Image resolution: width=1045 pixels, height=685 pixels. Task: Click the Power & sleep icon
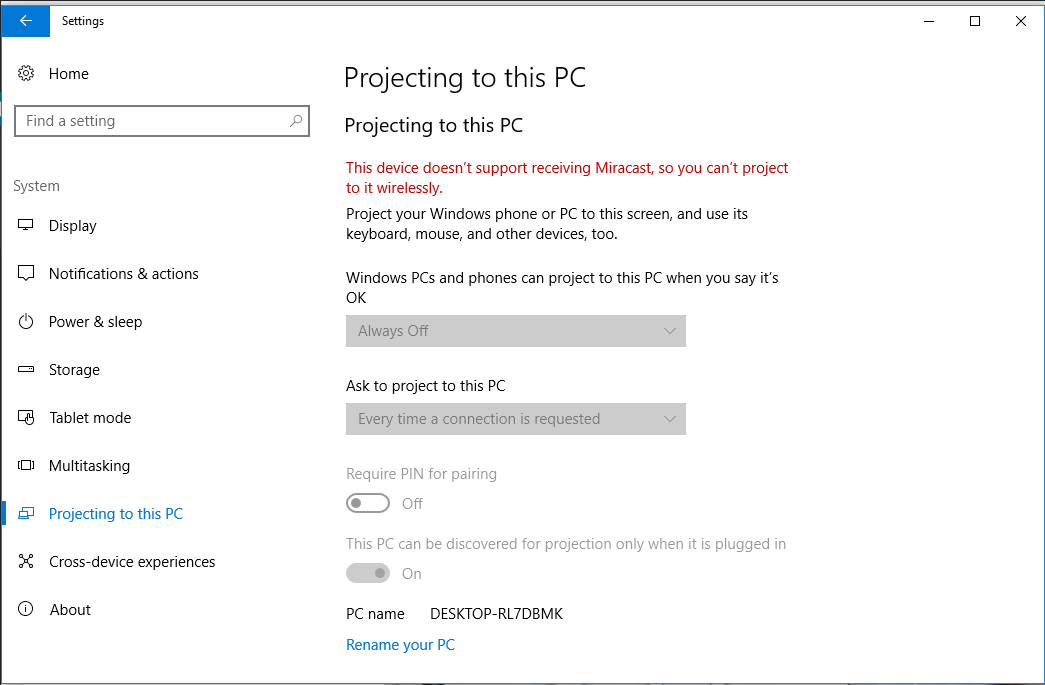pyautogui.click(x=26, y=321)
